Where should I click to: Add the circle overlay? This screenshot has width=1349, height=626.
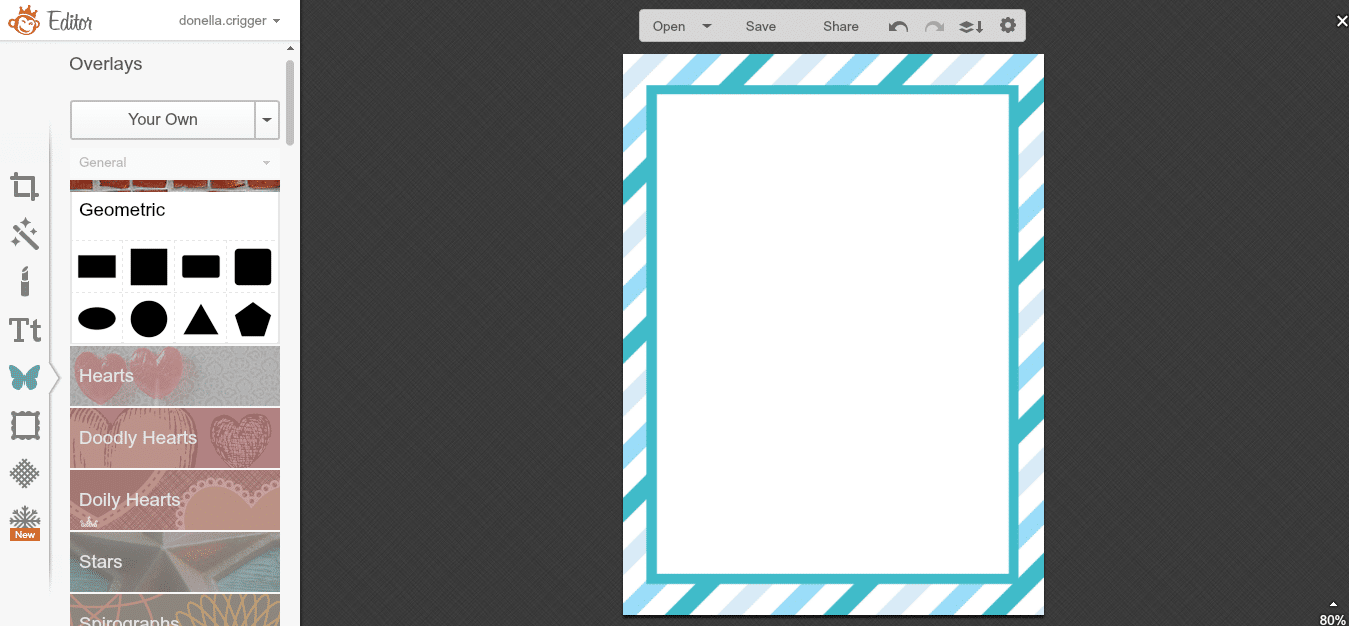pos(149,319)
